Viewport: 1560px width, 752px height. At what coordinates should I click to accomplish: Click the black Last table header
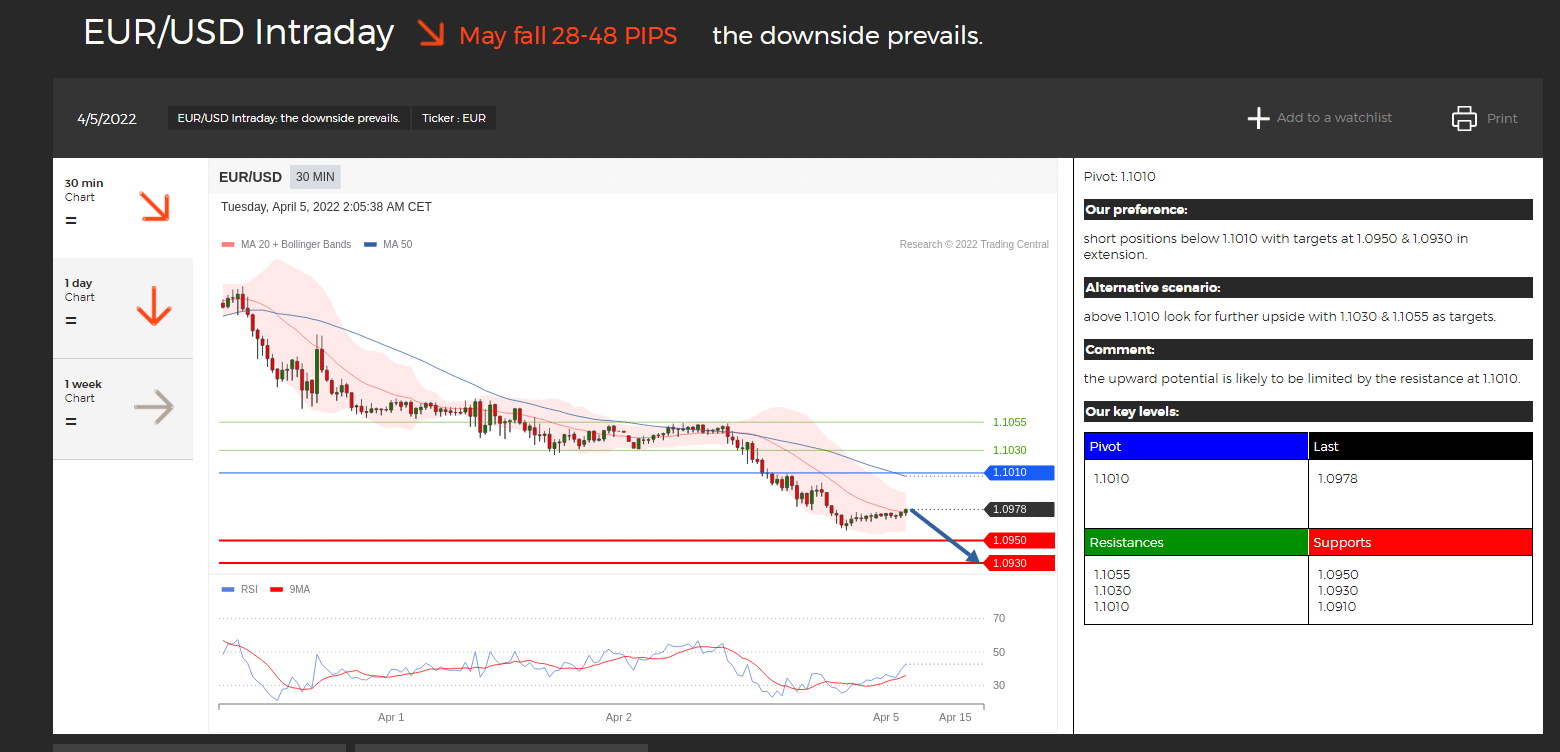pos(1420,446)
